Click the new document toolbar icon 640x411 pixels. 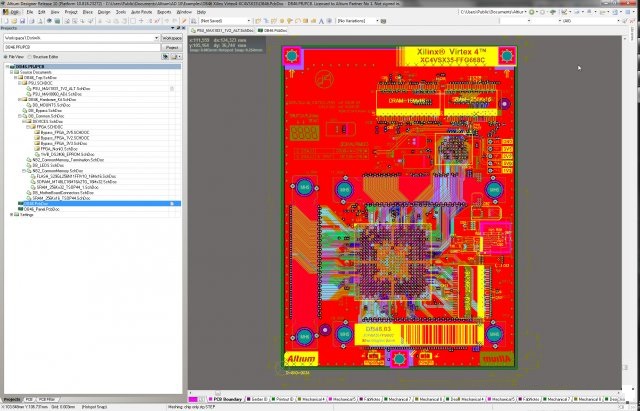tap(6, 21)
